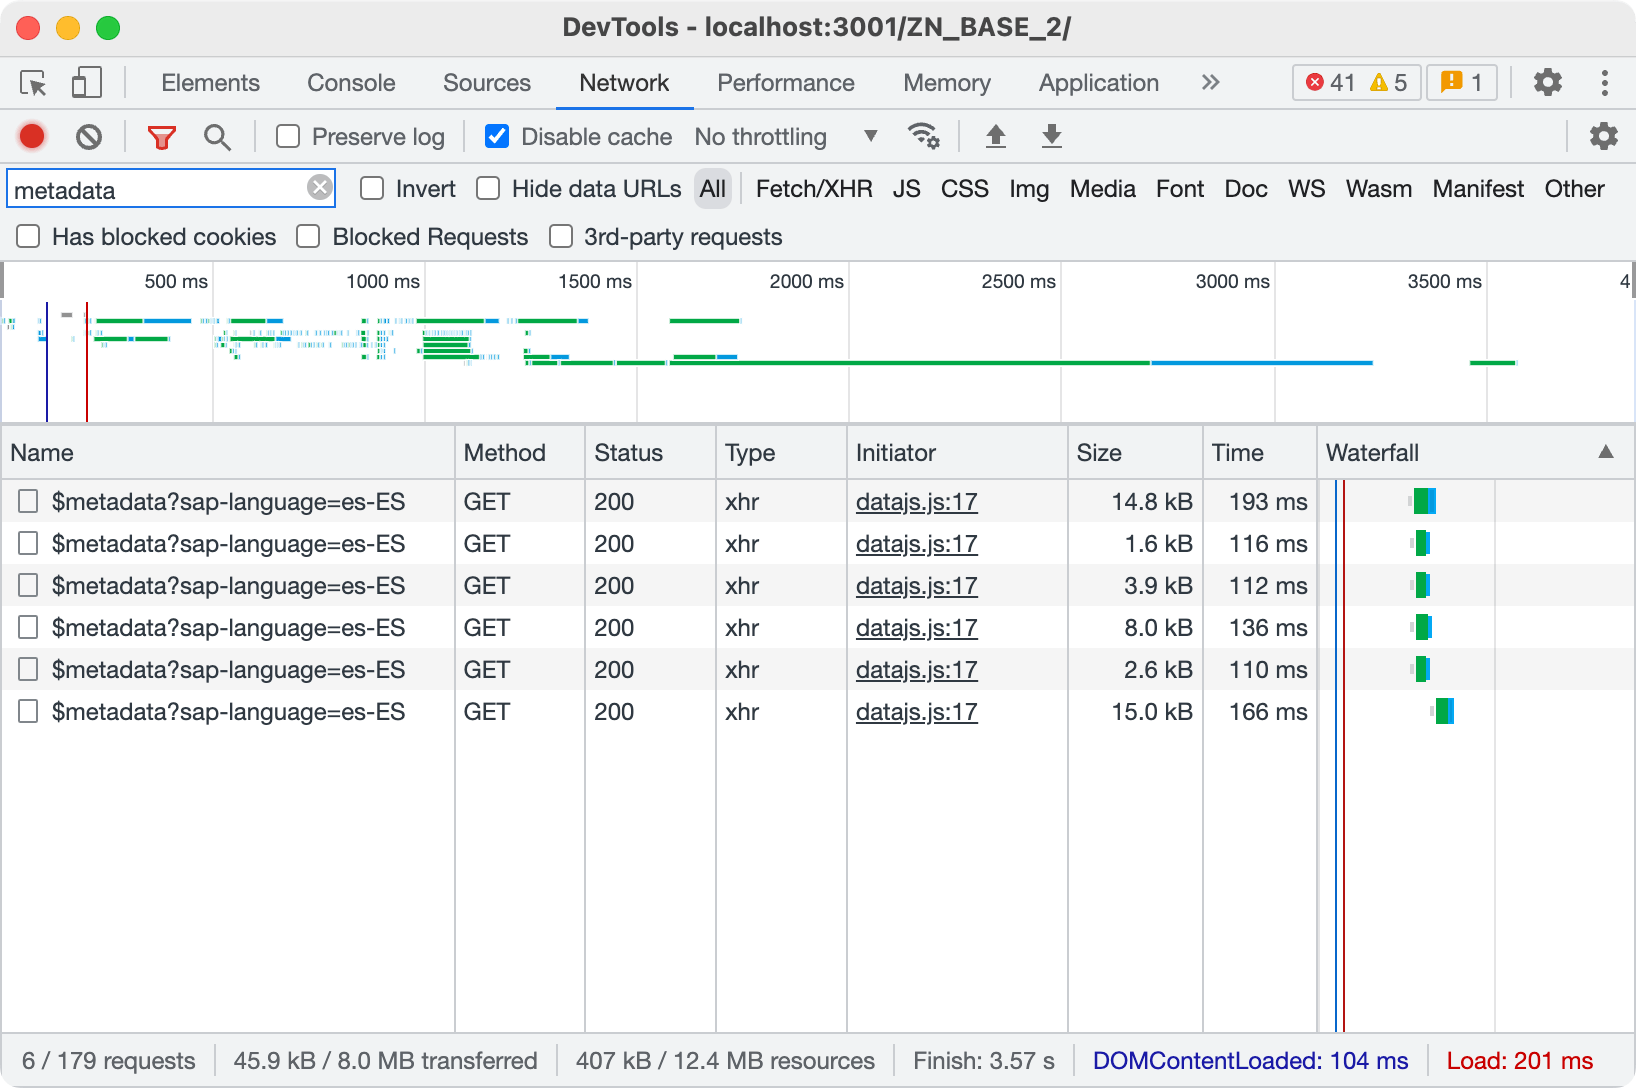Click the inspect element picker icon
The height and width of the screenshot is (1088, 1636).
click(34, 83)
